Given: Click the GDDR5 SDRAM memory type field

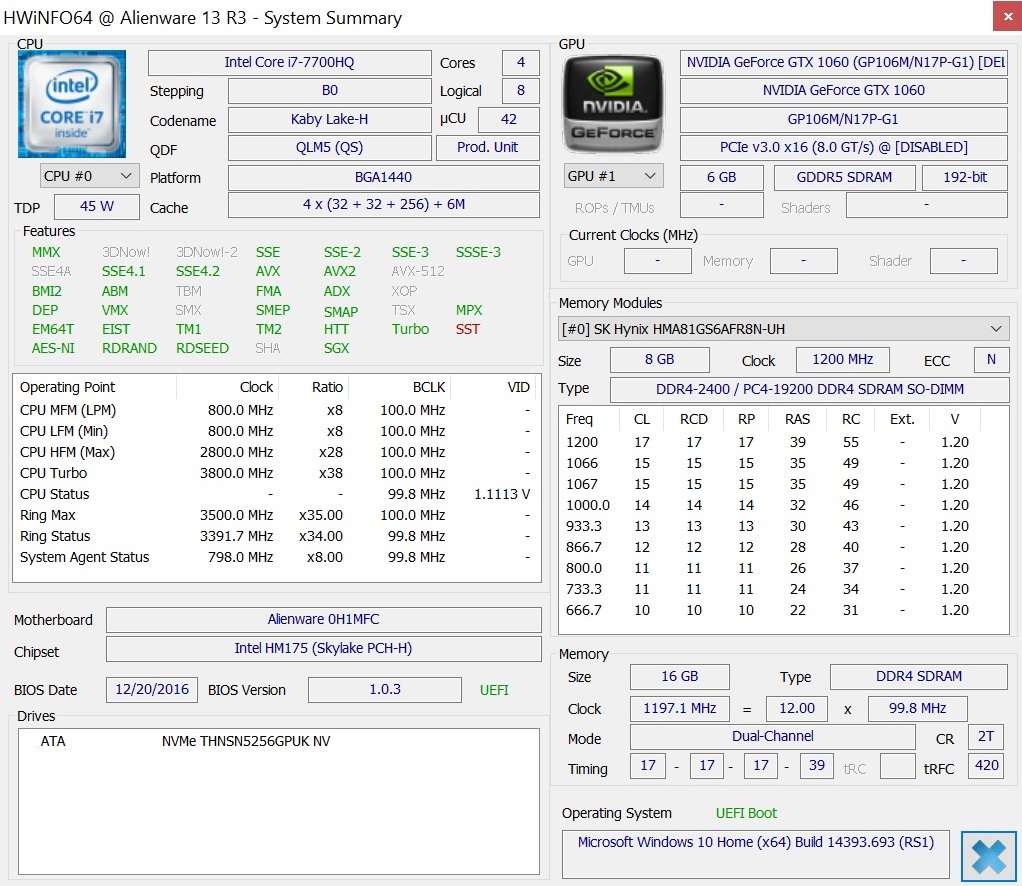Looking at the screenshot, I should point(845,177).
